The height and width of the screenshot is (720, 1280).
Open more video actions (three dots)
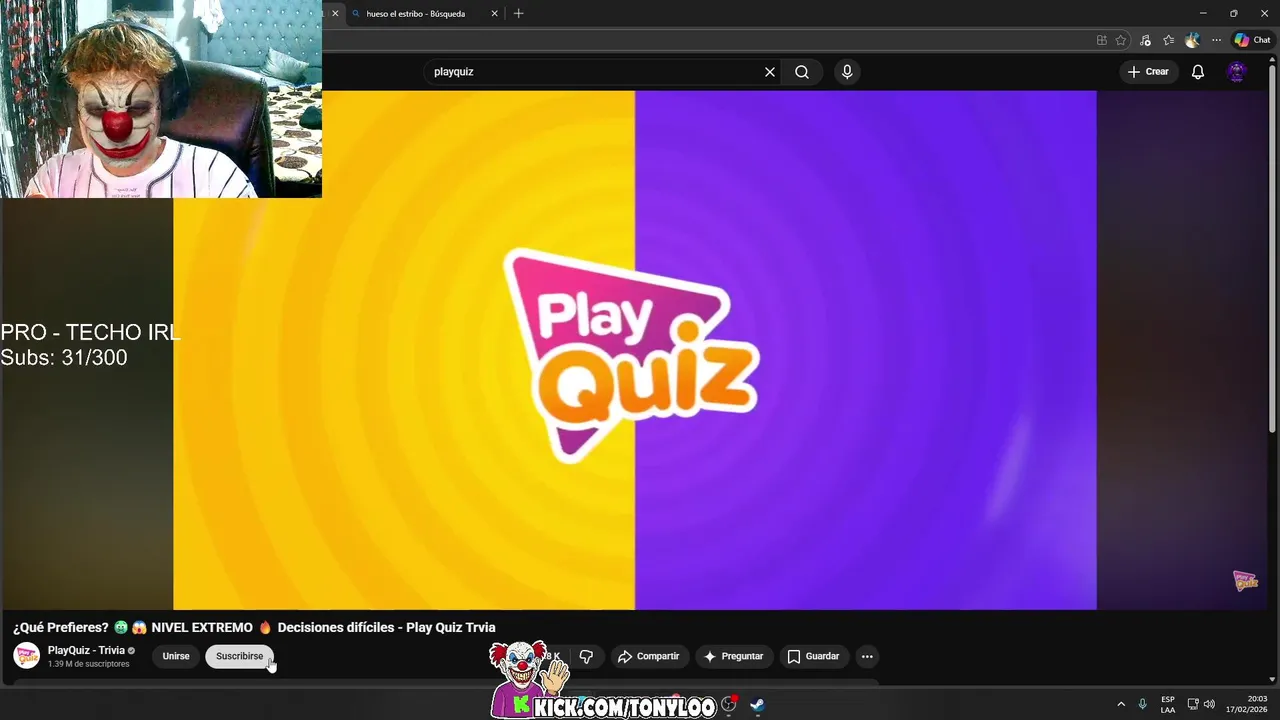point(867,656)
